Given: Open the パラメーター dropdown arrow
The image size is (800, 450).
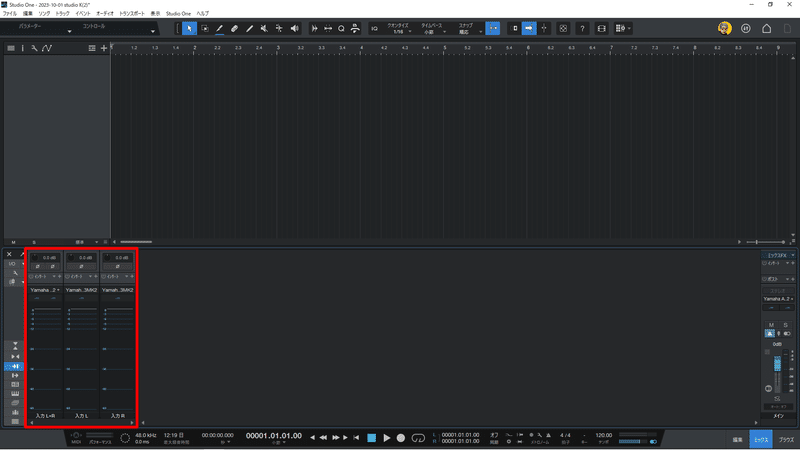Looking at the screenshot, I should point(69,32).
